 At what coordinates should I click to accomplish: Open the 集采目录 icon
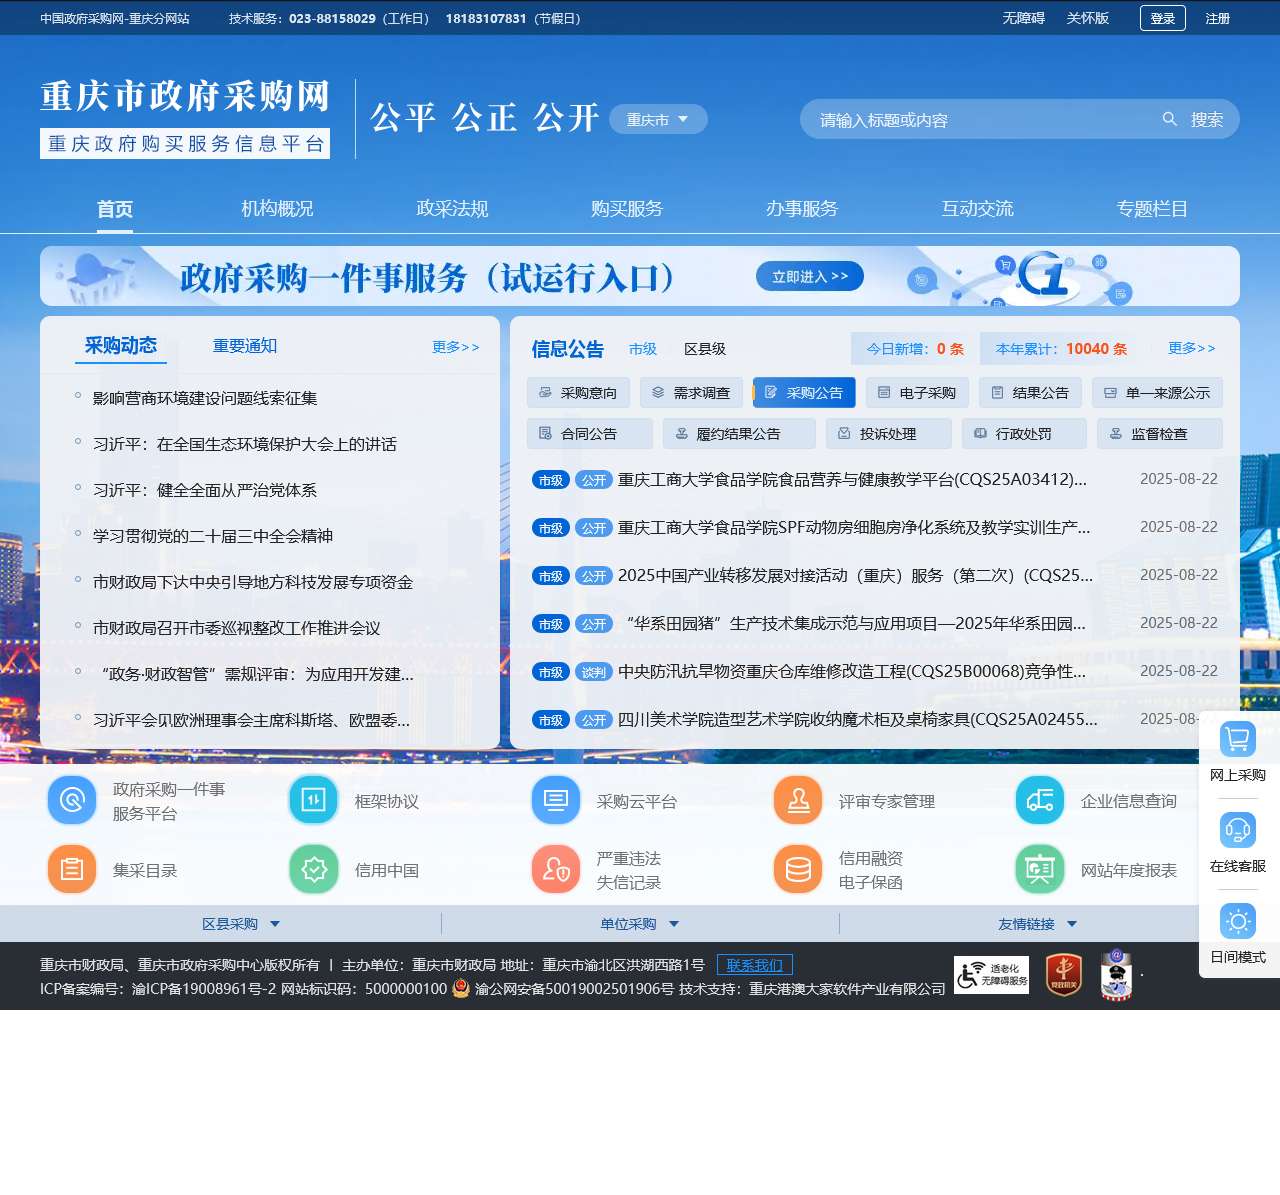(x=71, y=869)
